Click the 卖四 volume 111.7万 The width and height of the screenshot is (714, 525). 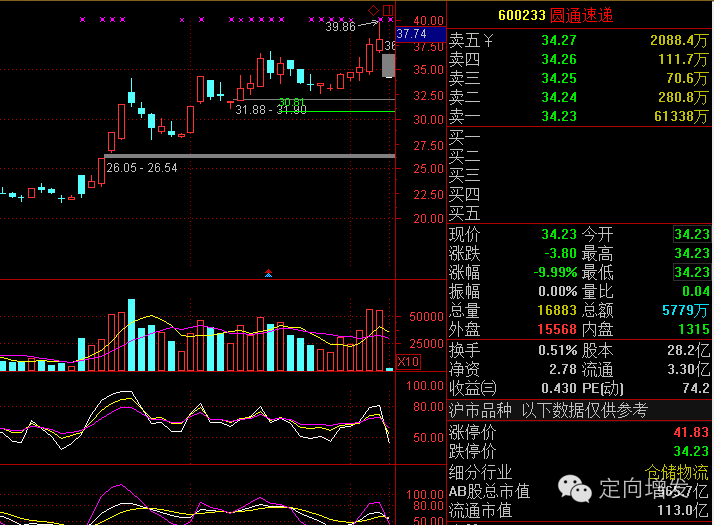(x=683, y=60)
